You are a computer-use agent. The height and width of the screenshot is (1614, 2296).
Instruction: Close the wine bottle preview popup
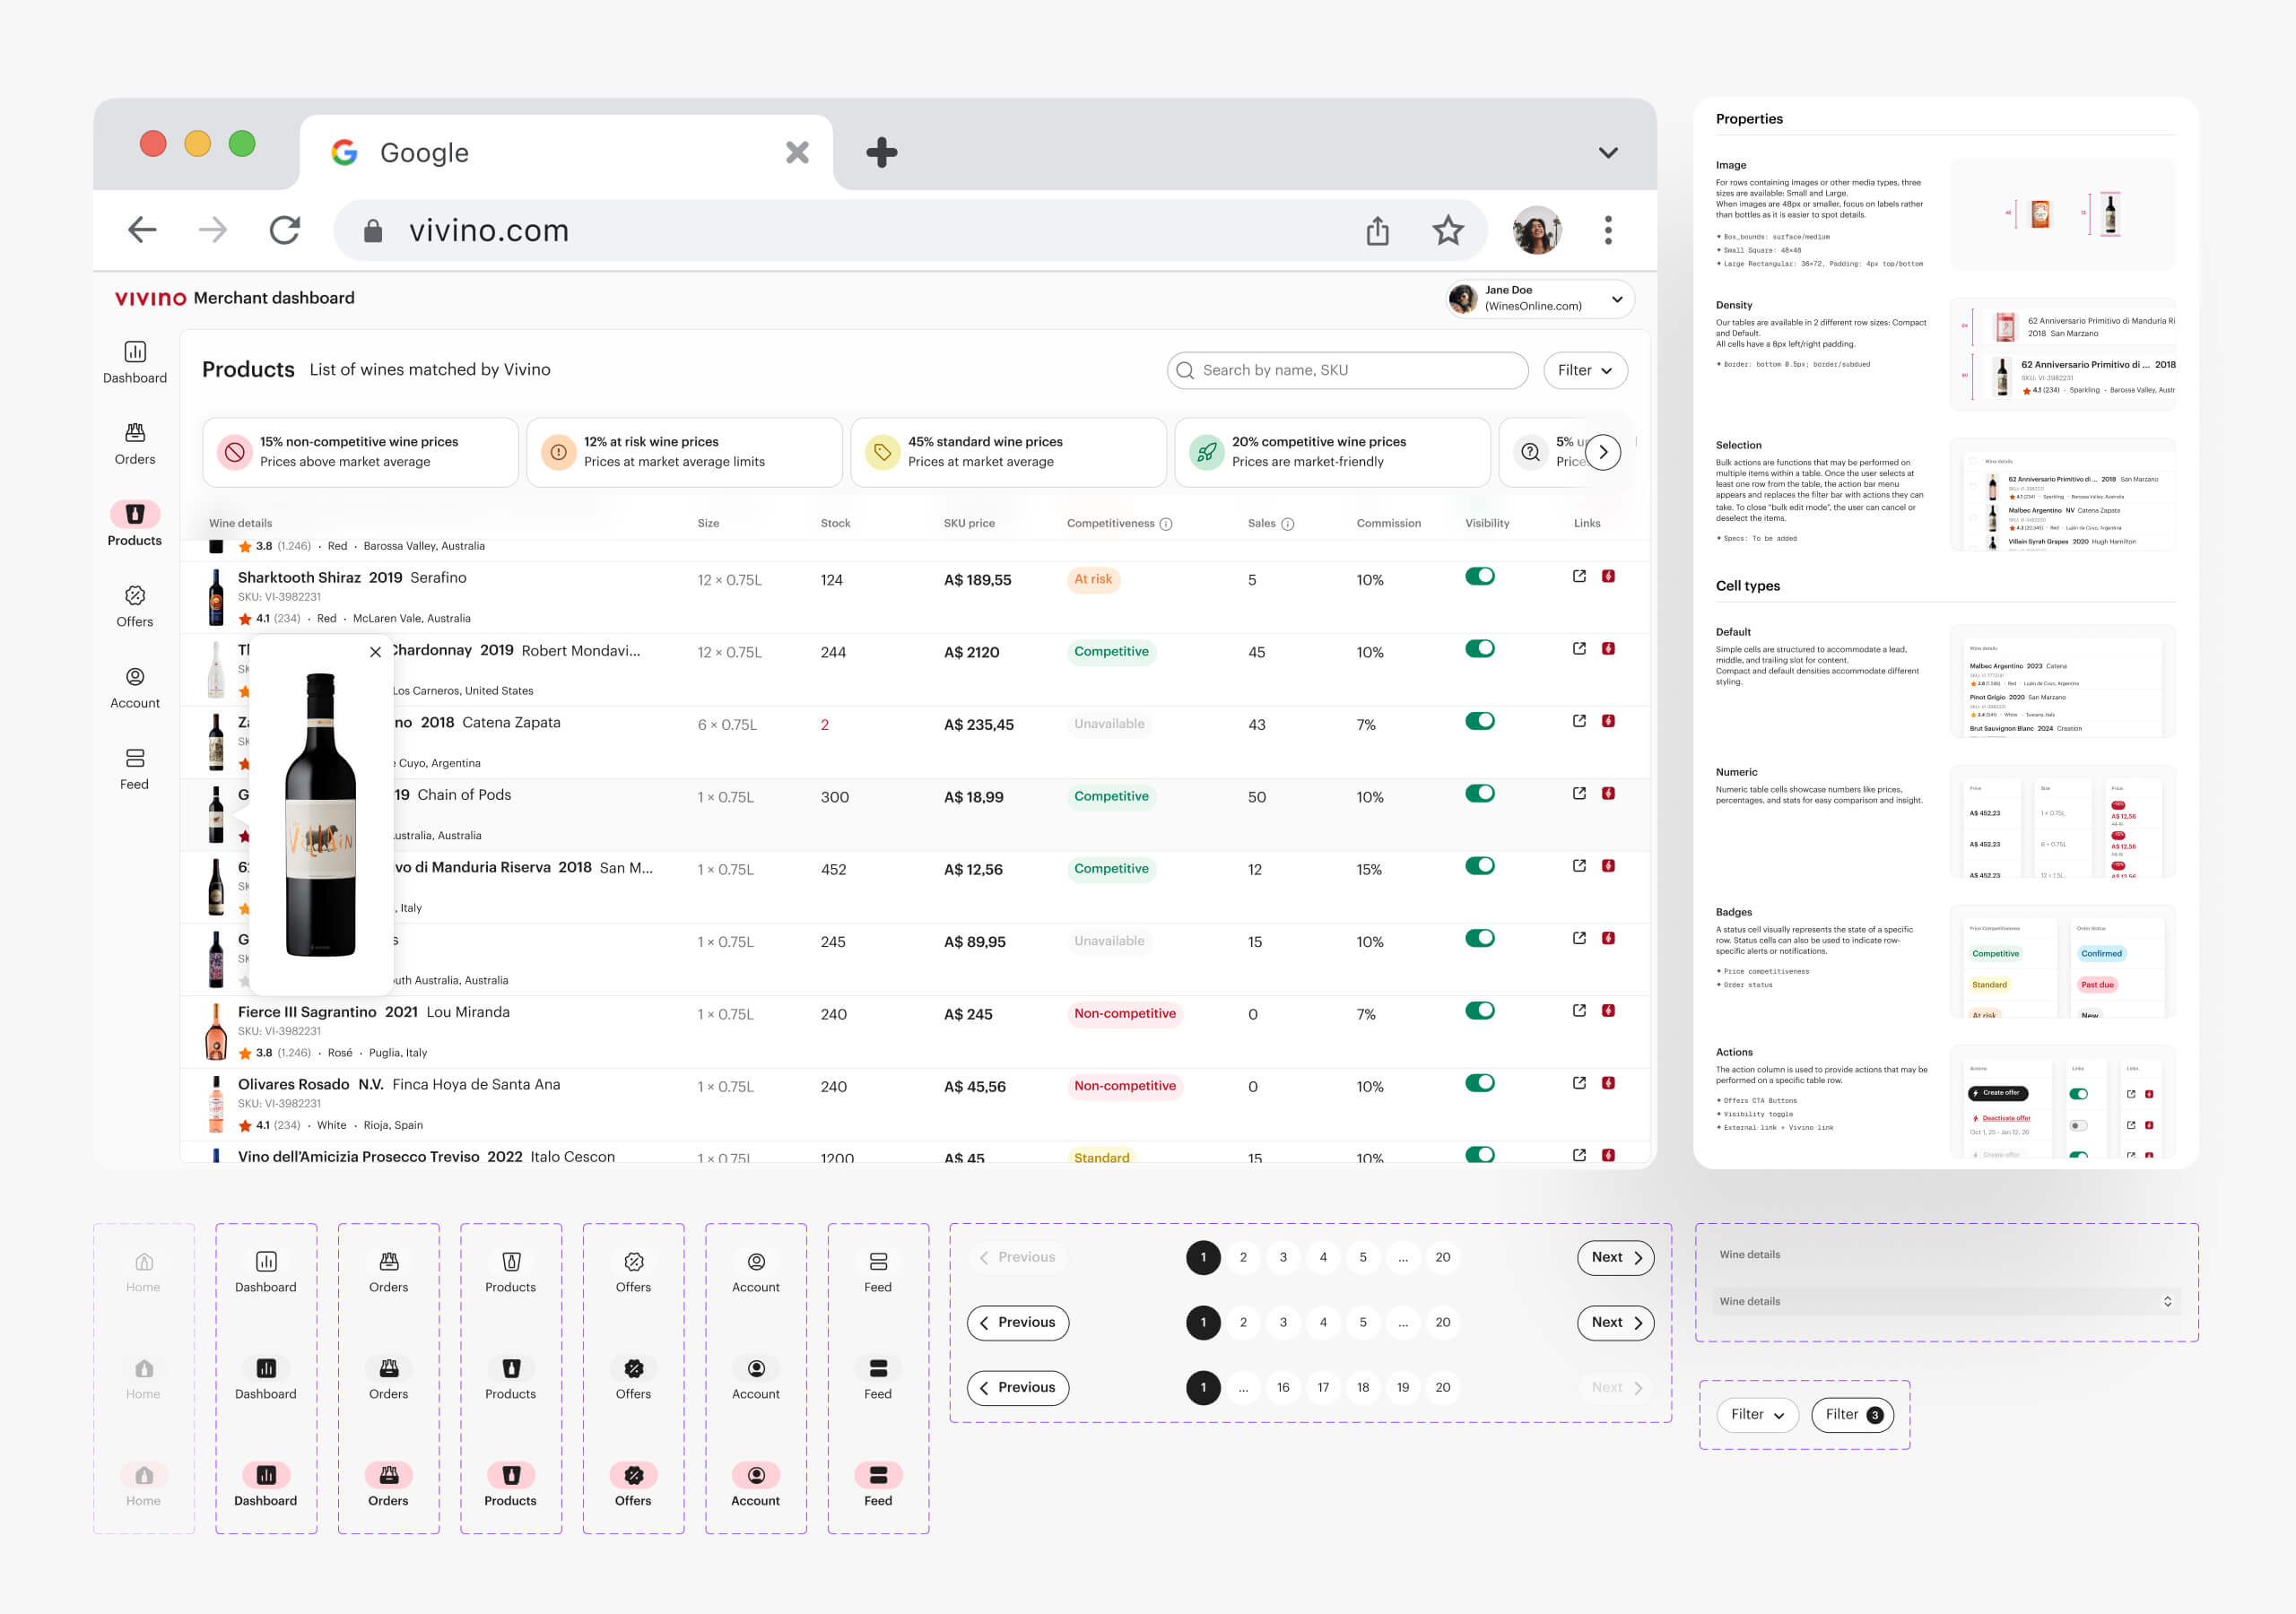coord(375,652)
